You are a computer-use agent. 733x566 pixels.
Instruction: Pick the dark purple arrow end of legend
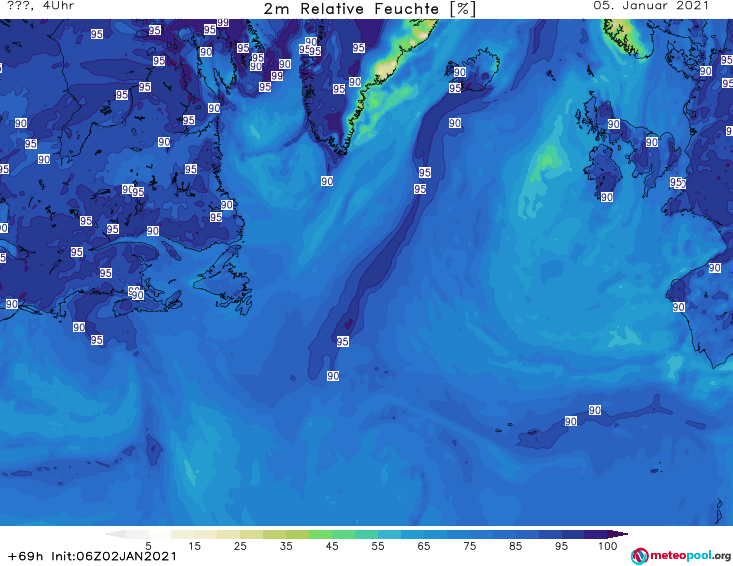tap(618, 534)
